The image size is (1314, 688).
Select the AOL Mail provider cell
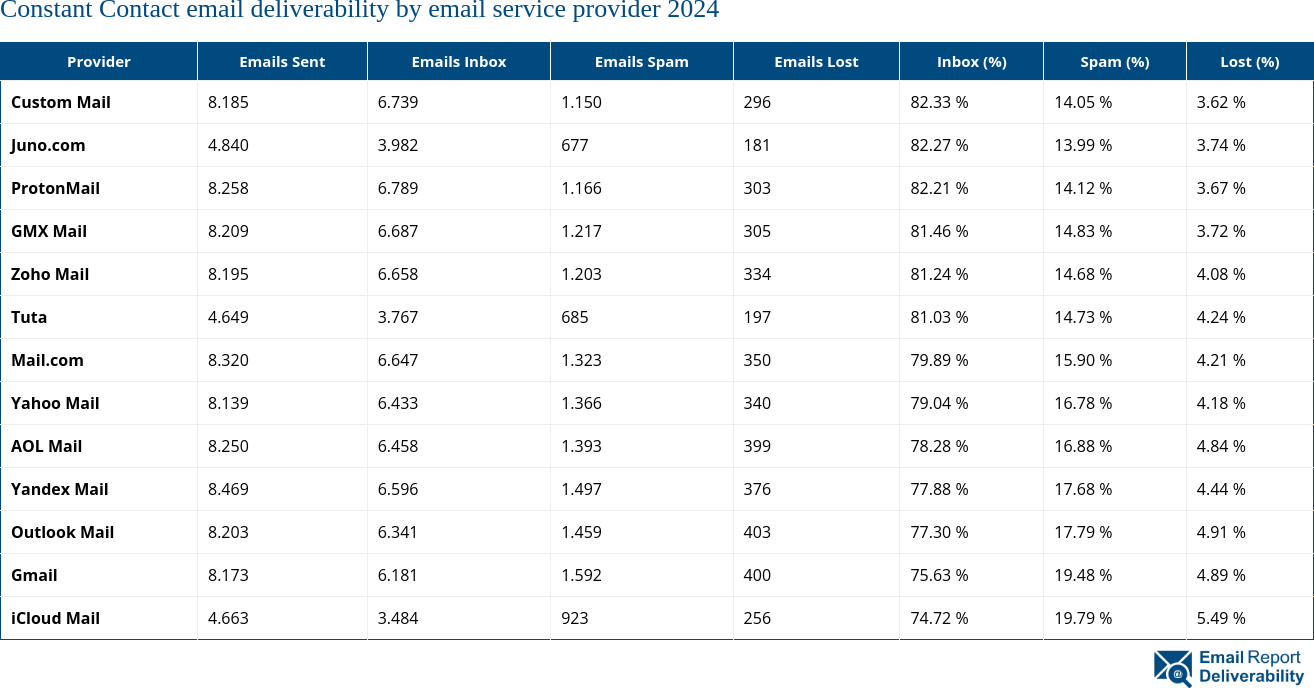coord(99,446)
